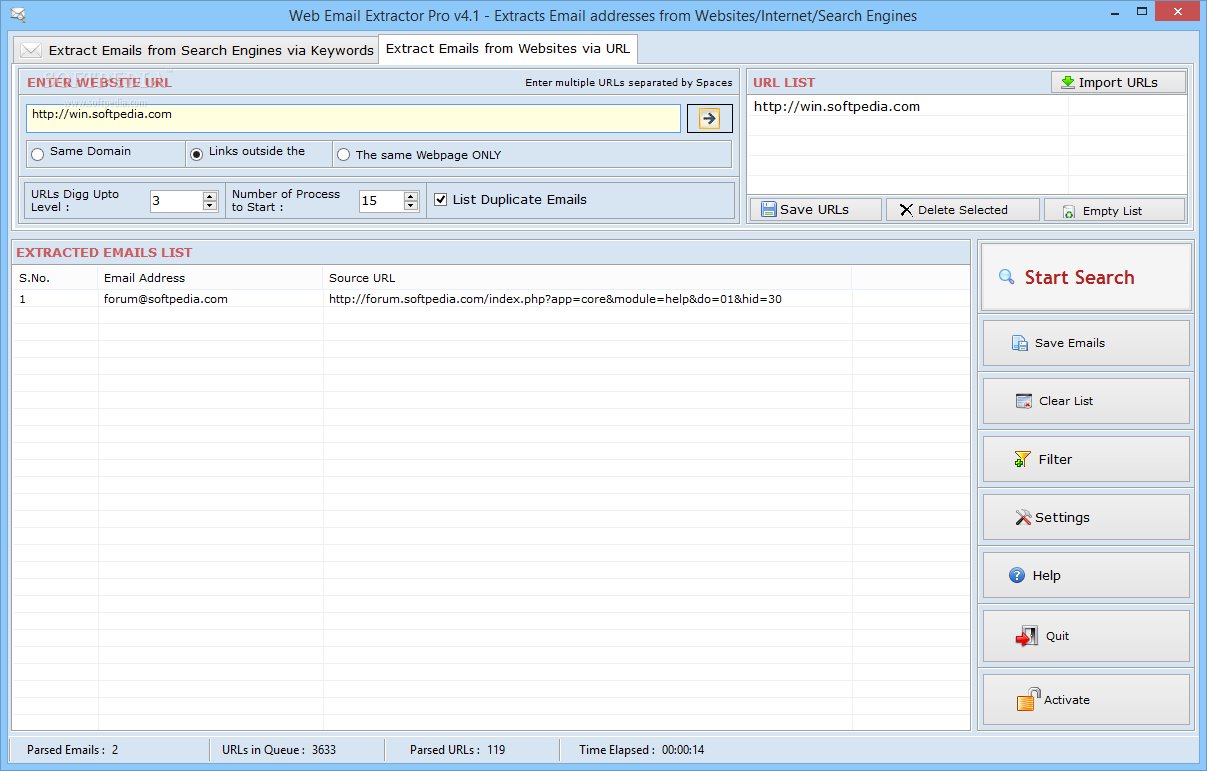Screen dimensions: 1207x771
Task: Start Search for emails
Action: (1086, 277)
